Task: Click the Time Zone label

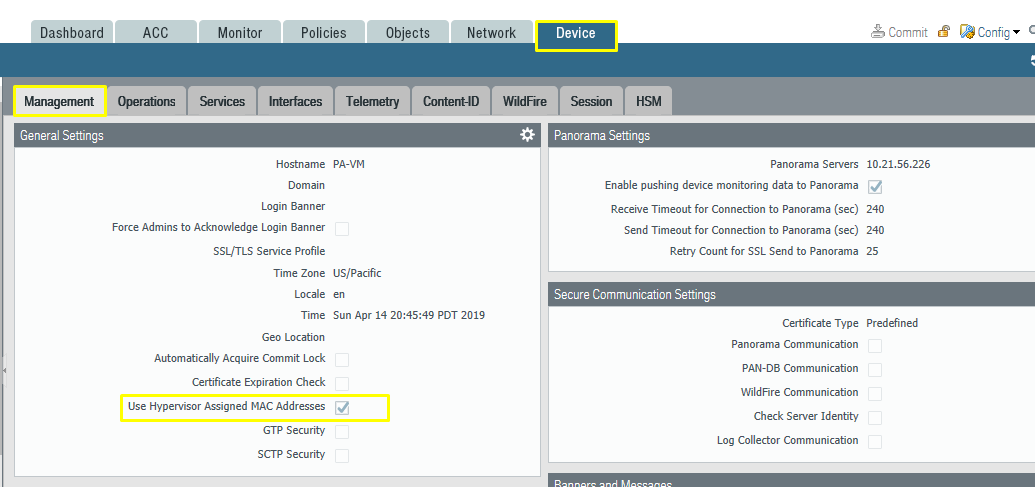Action: 299,273
